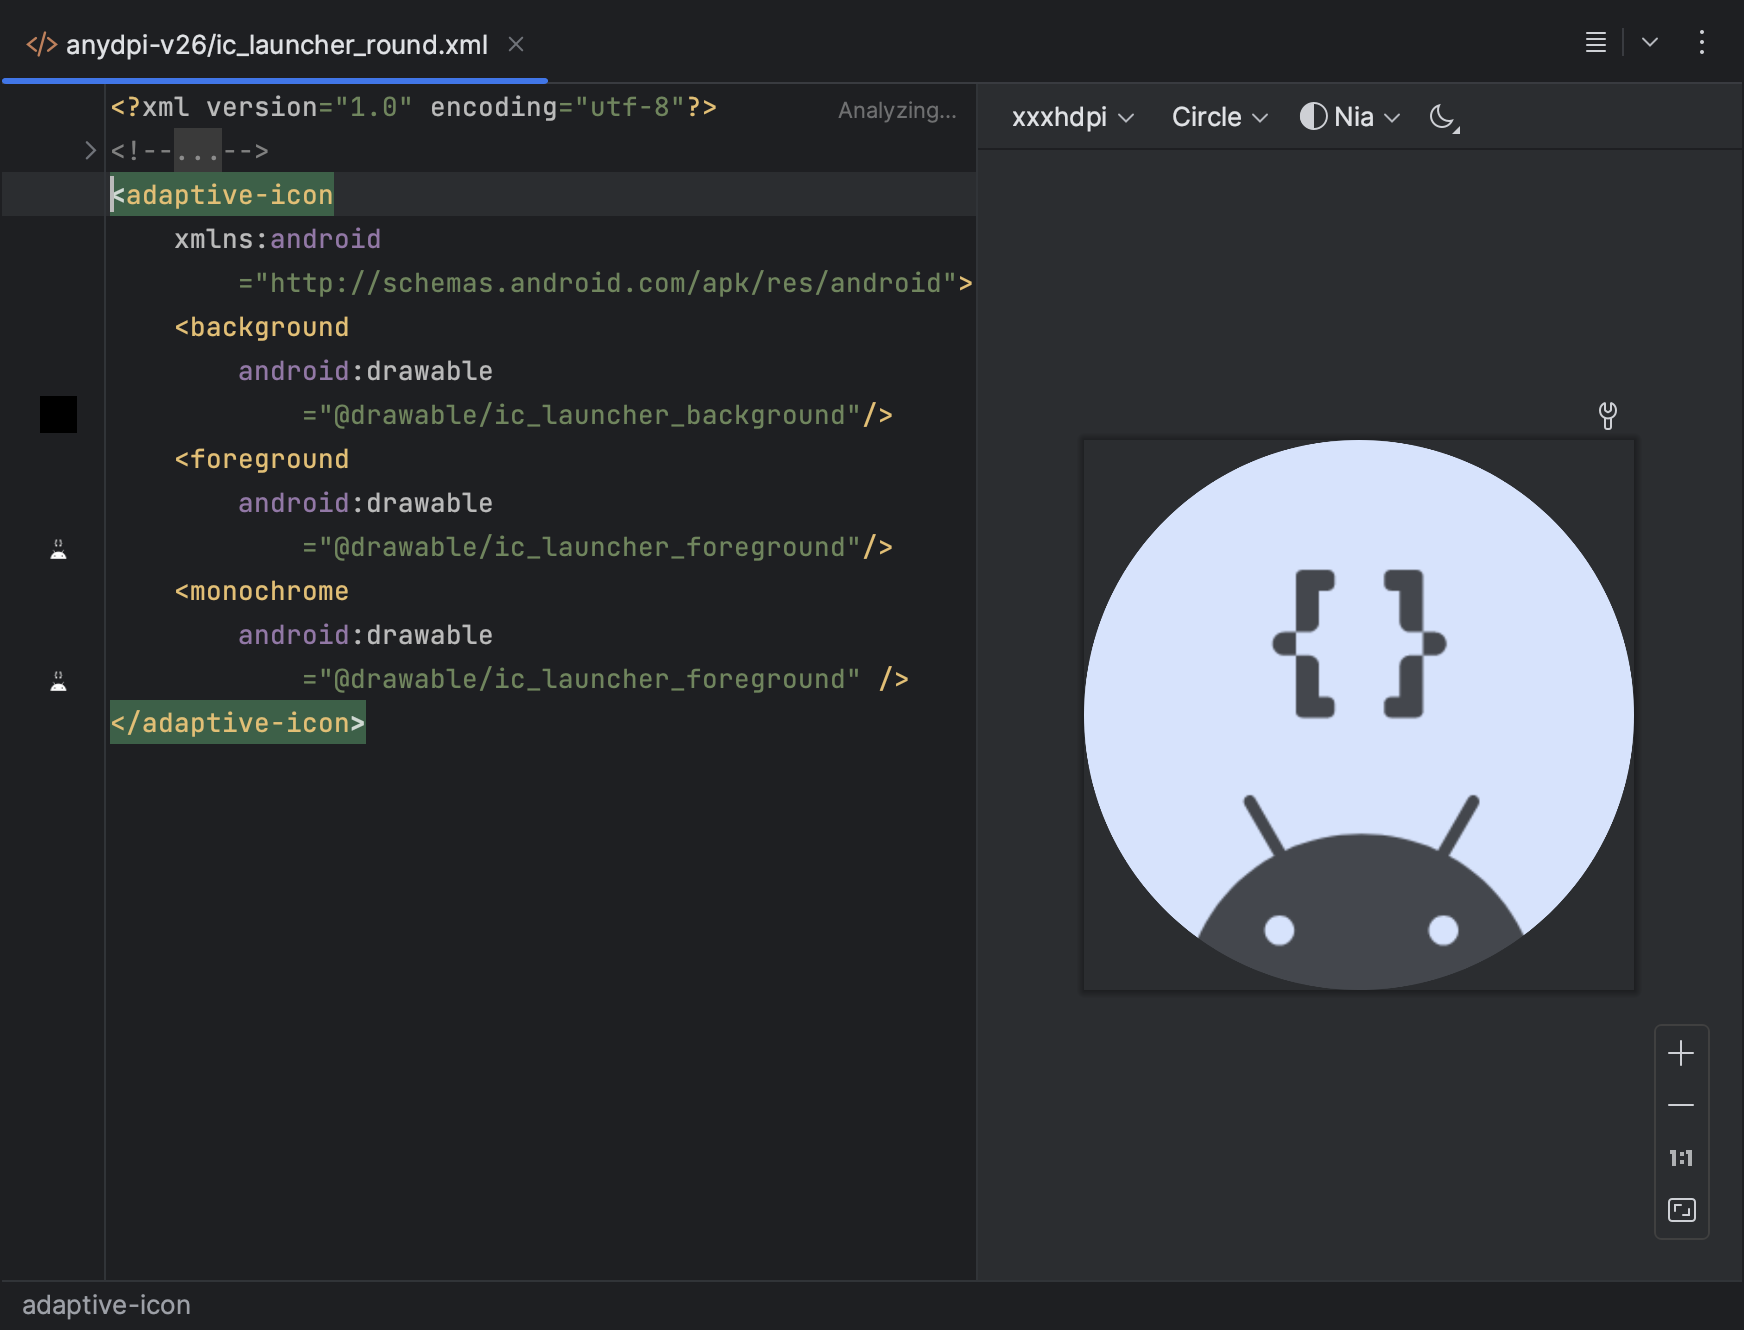Click adaptive-icon in the breadcrumb bar
The image size is (1744, 1330).
(x=106, y=1305)
